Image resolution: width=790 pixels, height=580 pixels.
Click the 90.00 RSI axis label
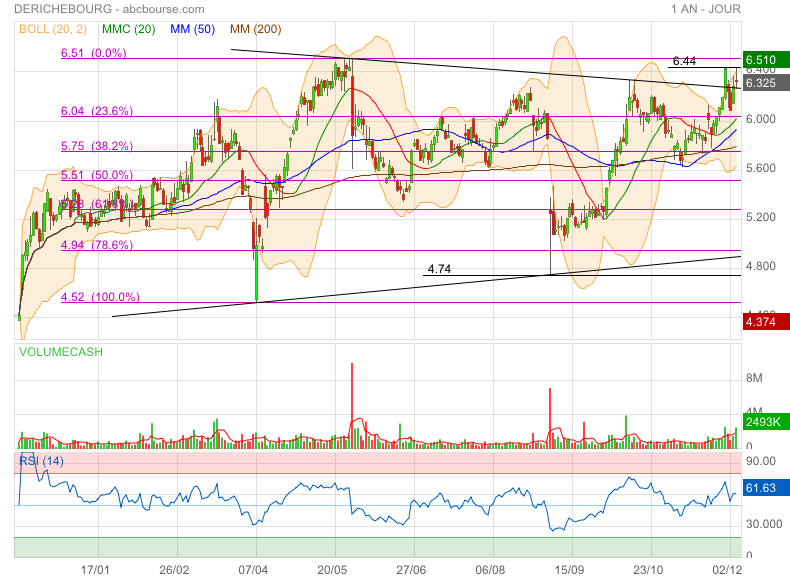tap(761, 461)
